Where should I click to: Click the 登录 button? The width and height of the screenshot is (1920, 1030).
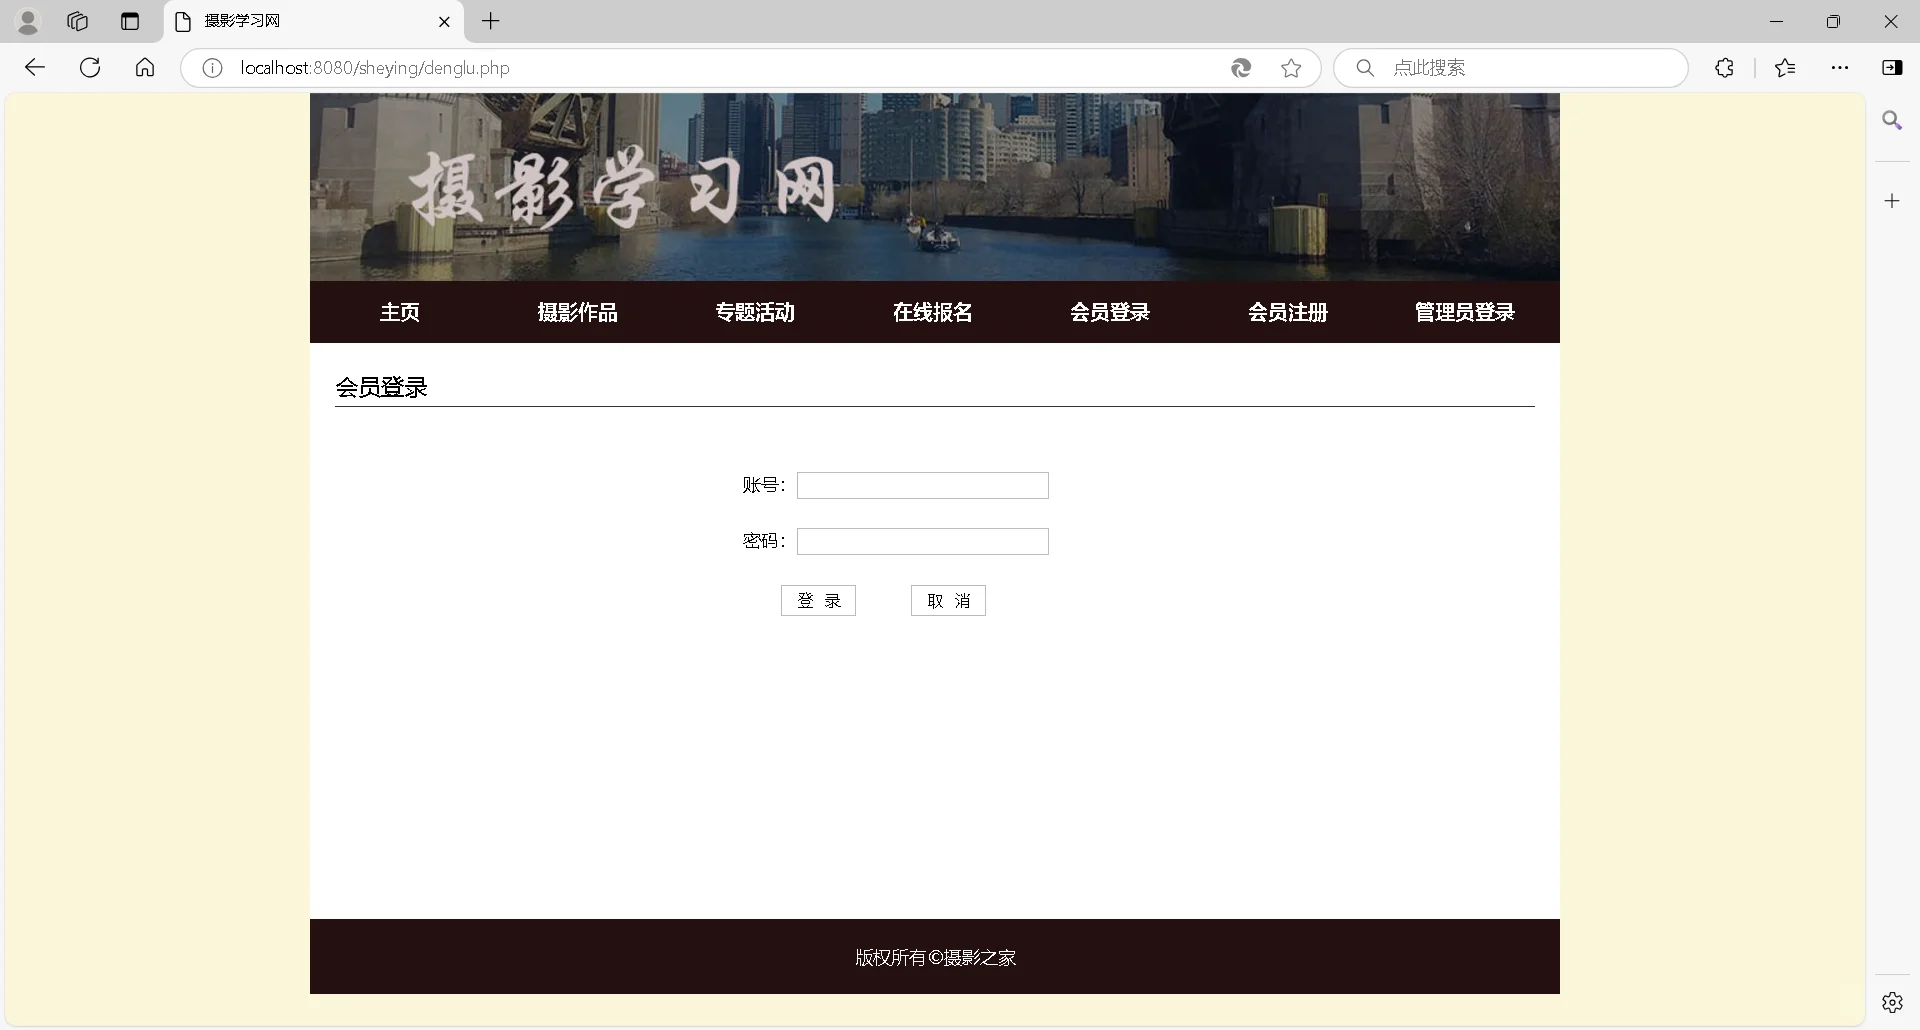pos(818,600)
